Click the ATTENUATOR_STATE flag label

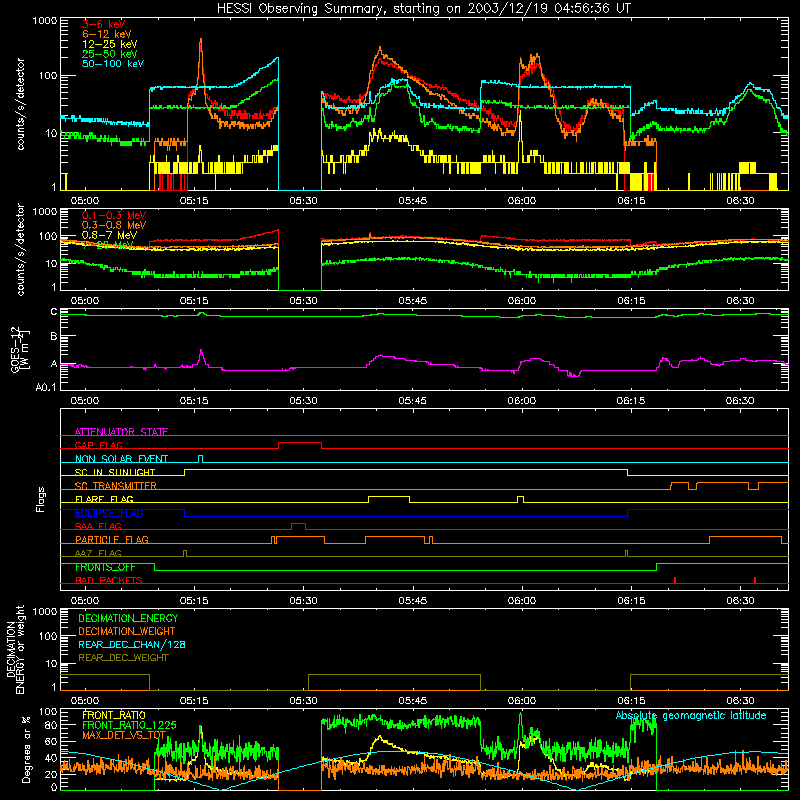[121, 432]
